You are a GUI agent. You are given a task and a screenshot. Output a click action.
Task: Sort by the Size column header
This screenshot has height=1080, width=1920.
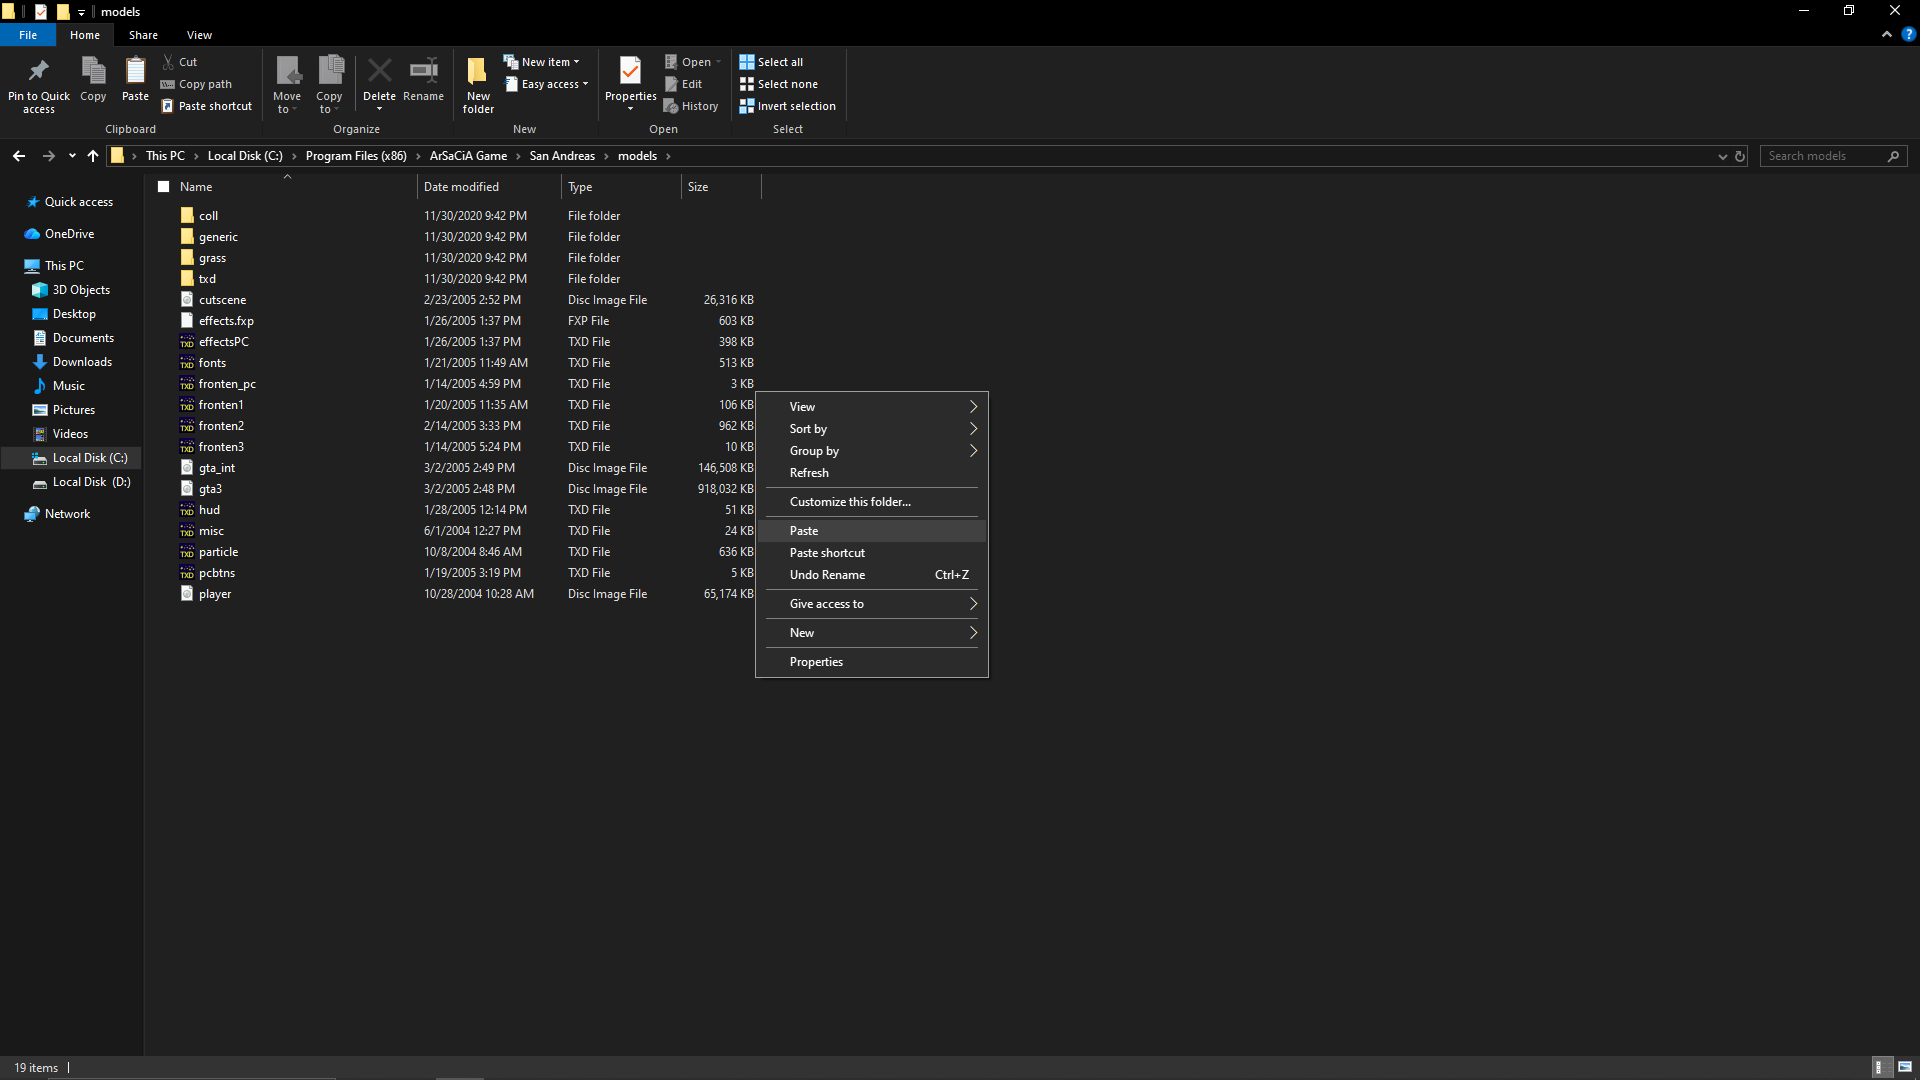click(721, 187)
